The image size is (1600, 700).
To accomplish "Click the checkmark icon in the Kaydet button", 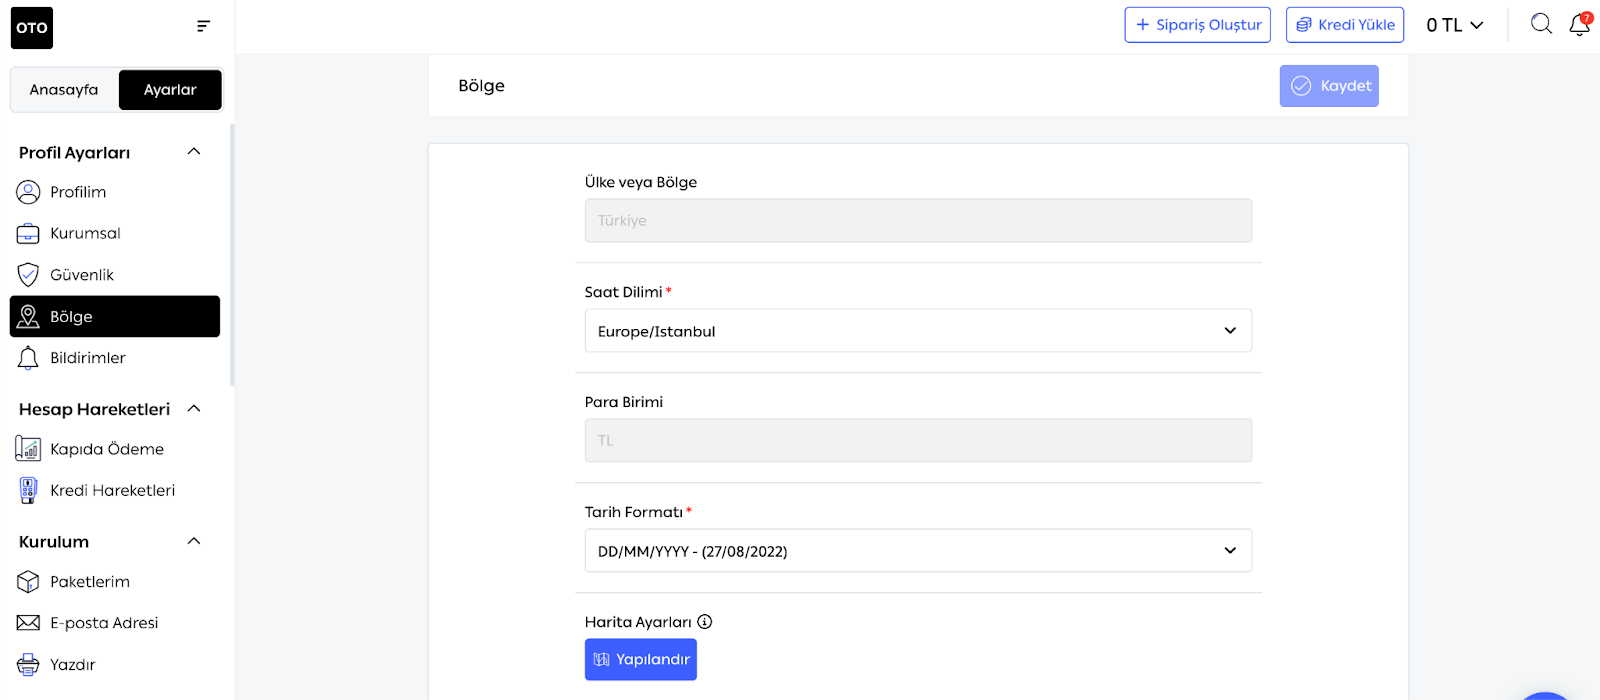I will pos(1301,86).
